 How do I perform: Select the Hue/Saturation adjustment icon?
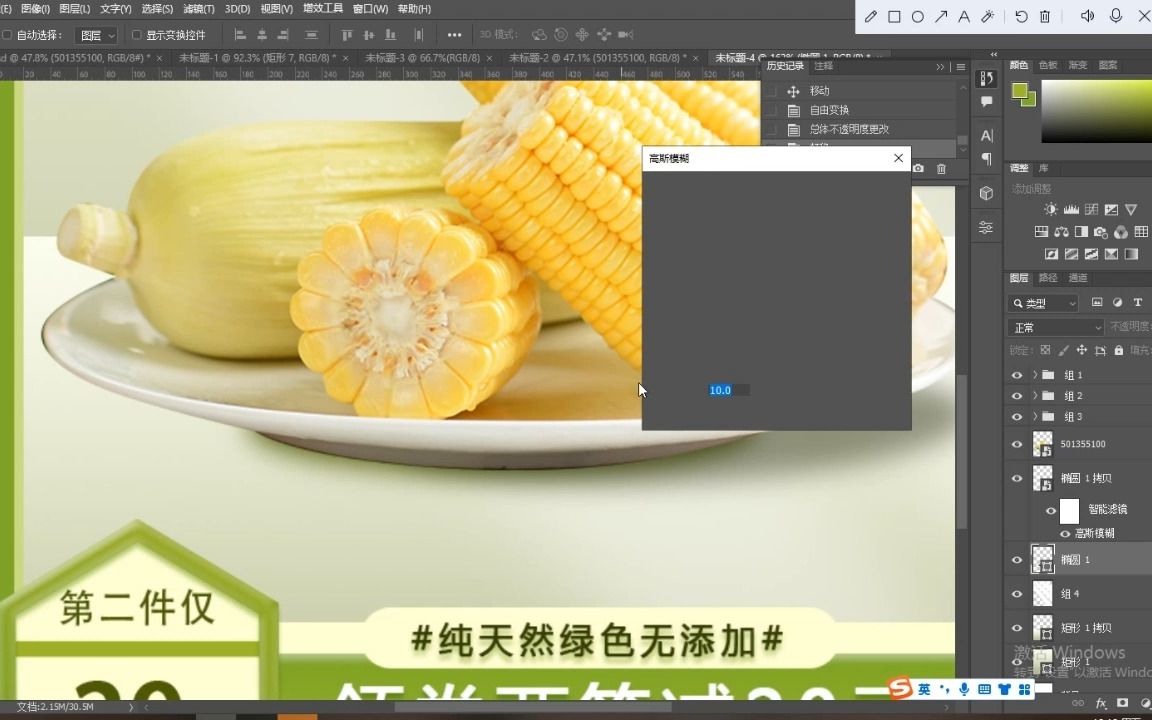1041,231
